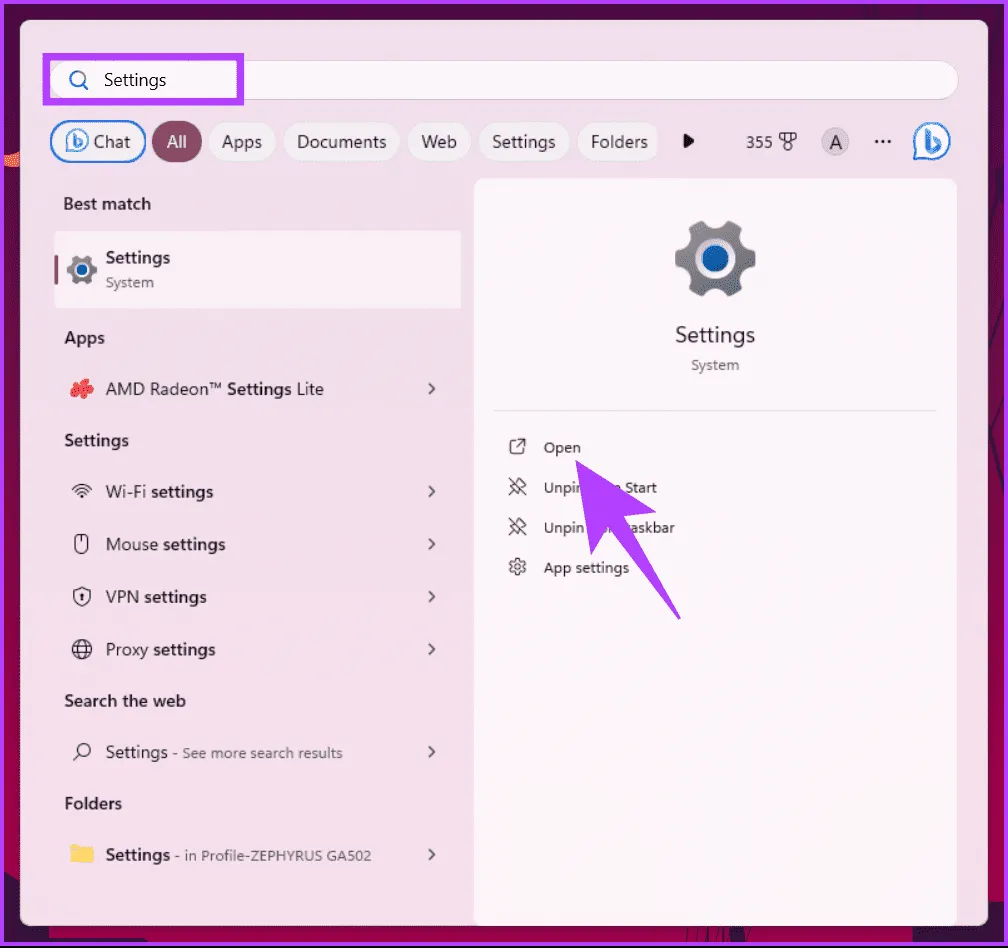
Task: Expand the Mouse settings result arrow
Action: [x=432, y=544]
